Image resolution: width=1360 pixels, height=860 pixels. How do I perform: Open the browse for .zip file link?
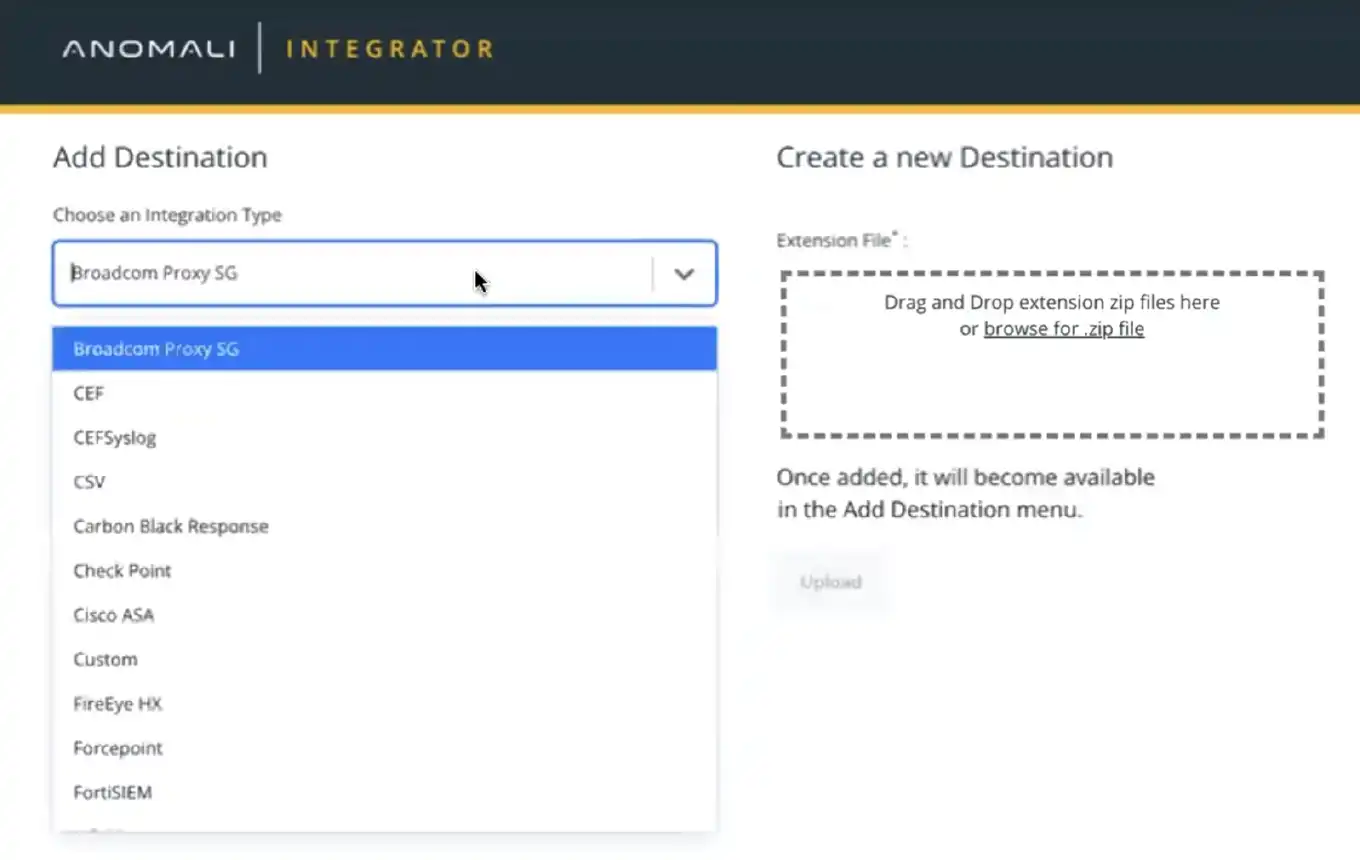coord(1064,329)
